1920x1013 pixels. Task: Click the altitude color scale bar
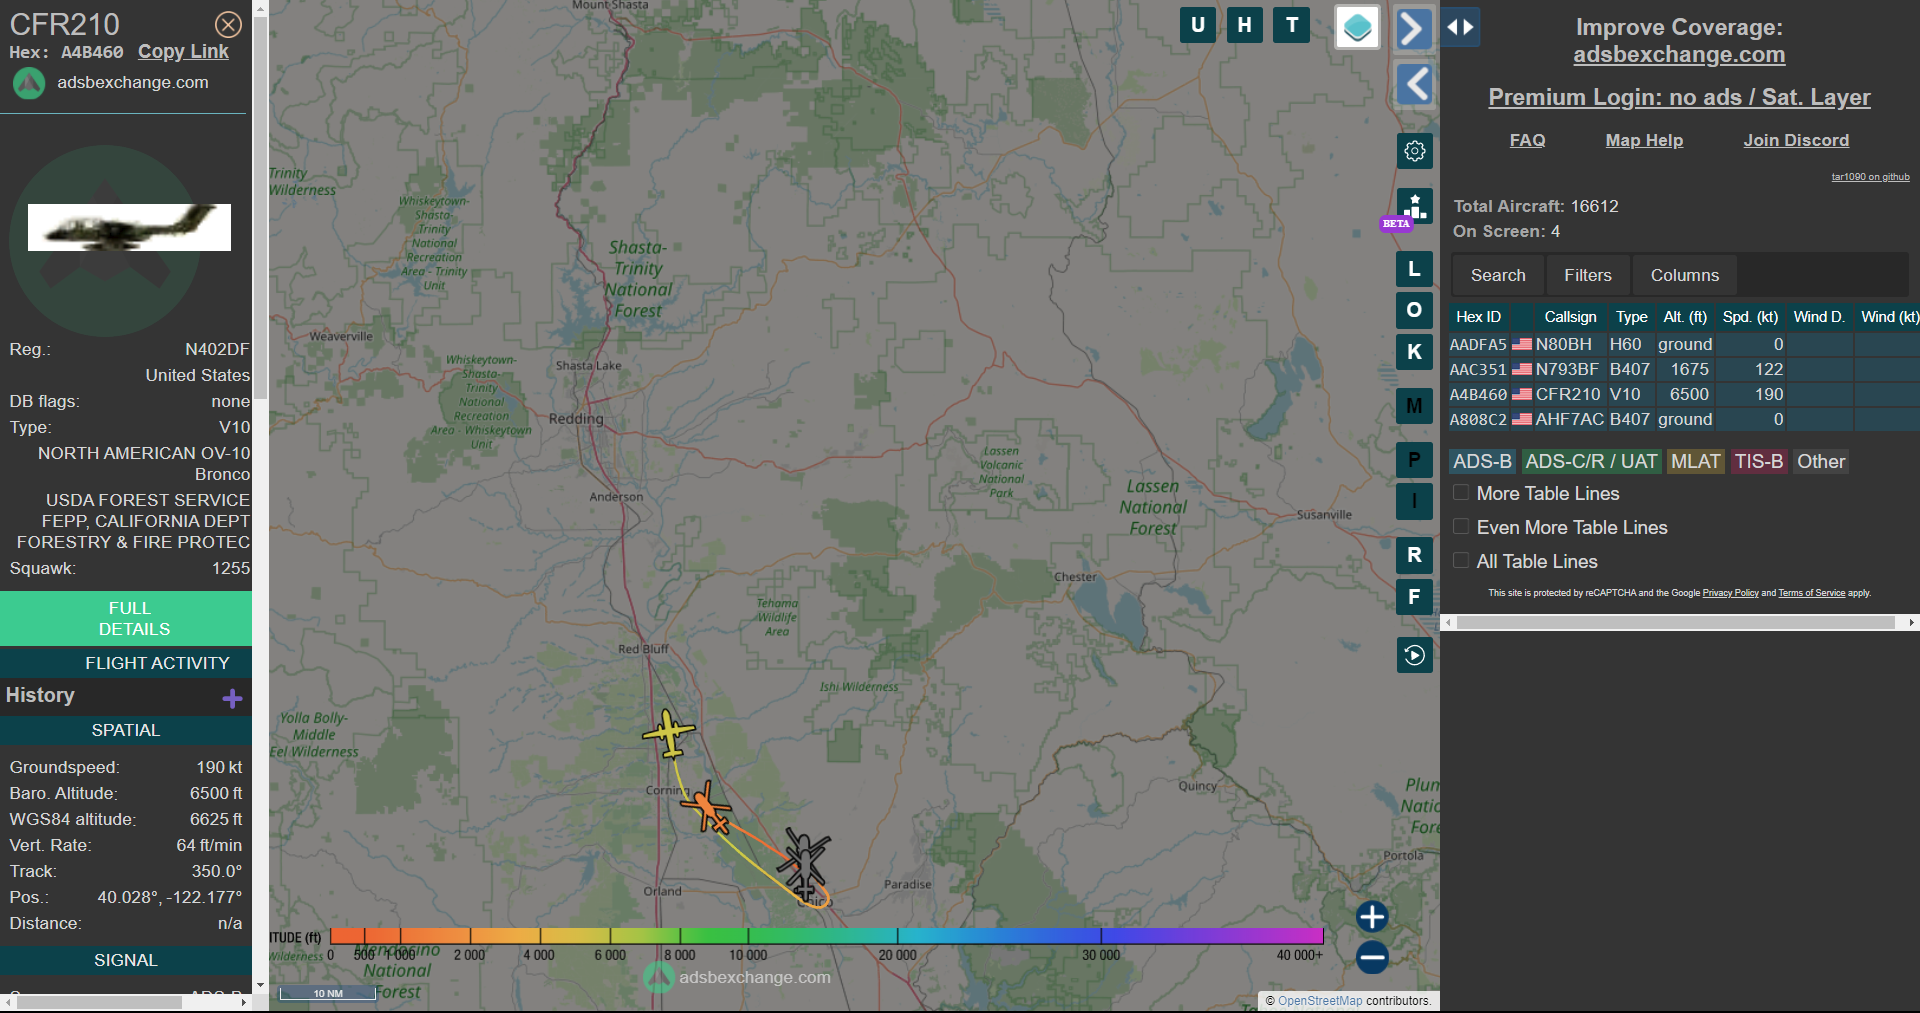coord(826,936)
